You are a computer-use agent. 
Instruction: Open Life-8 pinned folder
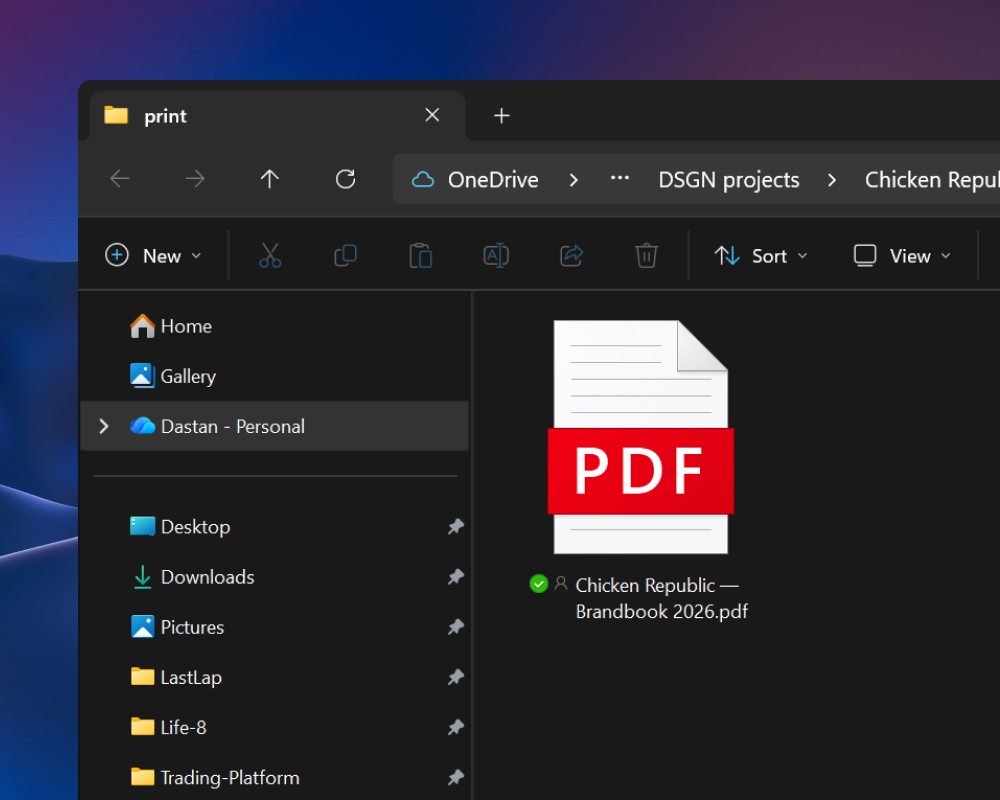coord(274,727)
